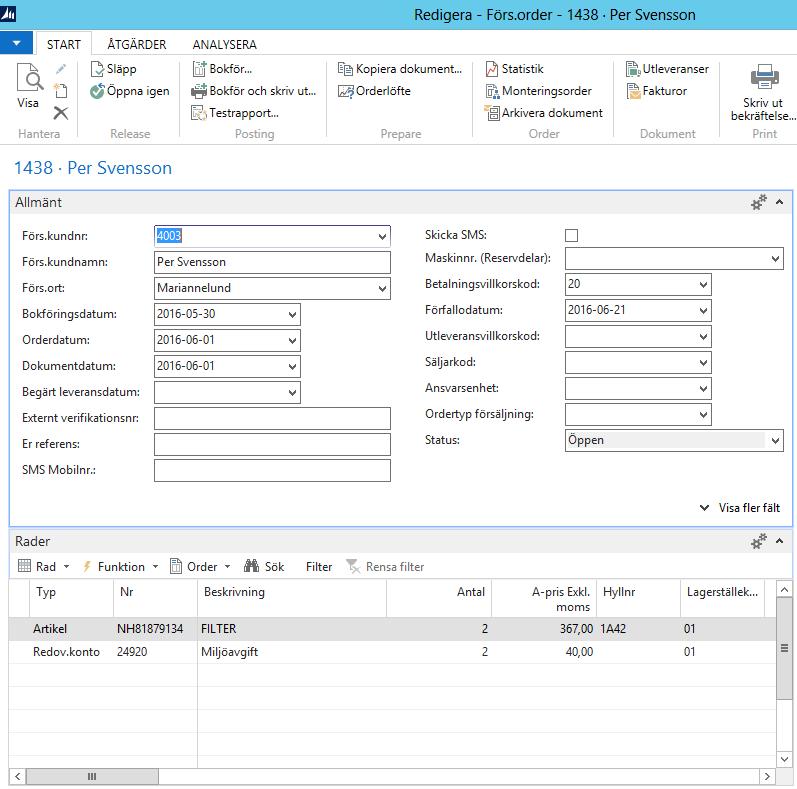Click the Rader customize gear icon

[x=758, y=541]
